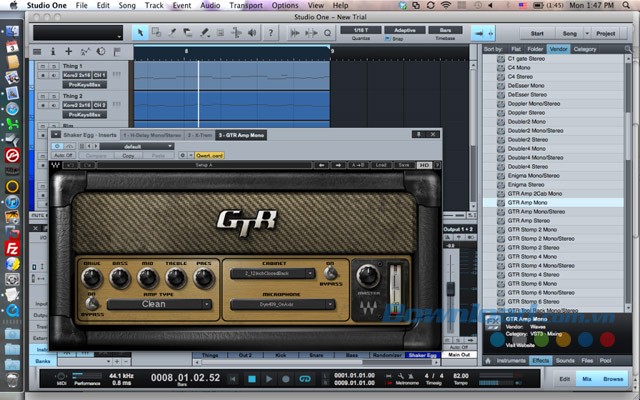Image resolution: width=640 pixels, height=400 pixels.
Task: Open the Adaptive snap mode dropdown
Action: coord(404,30)
